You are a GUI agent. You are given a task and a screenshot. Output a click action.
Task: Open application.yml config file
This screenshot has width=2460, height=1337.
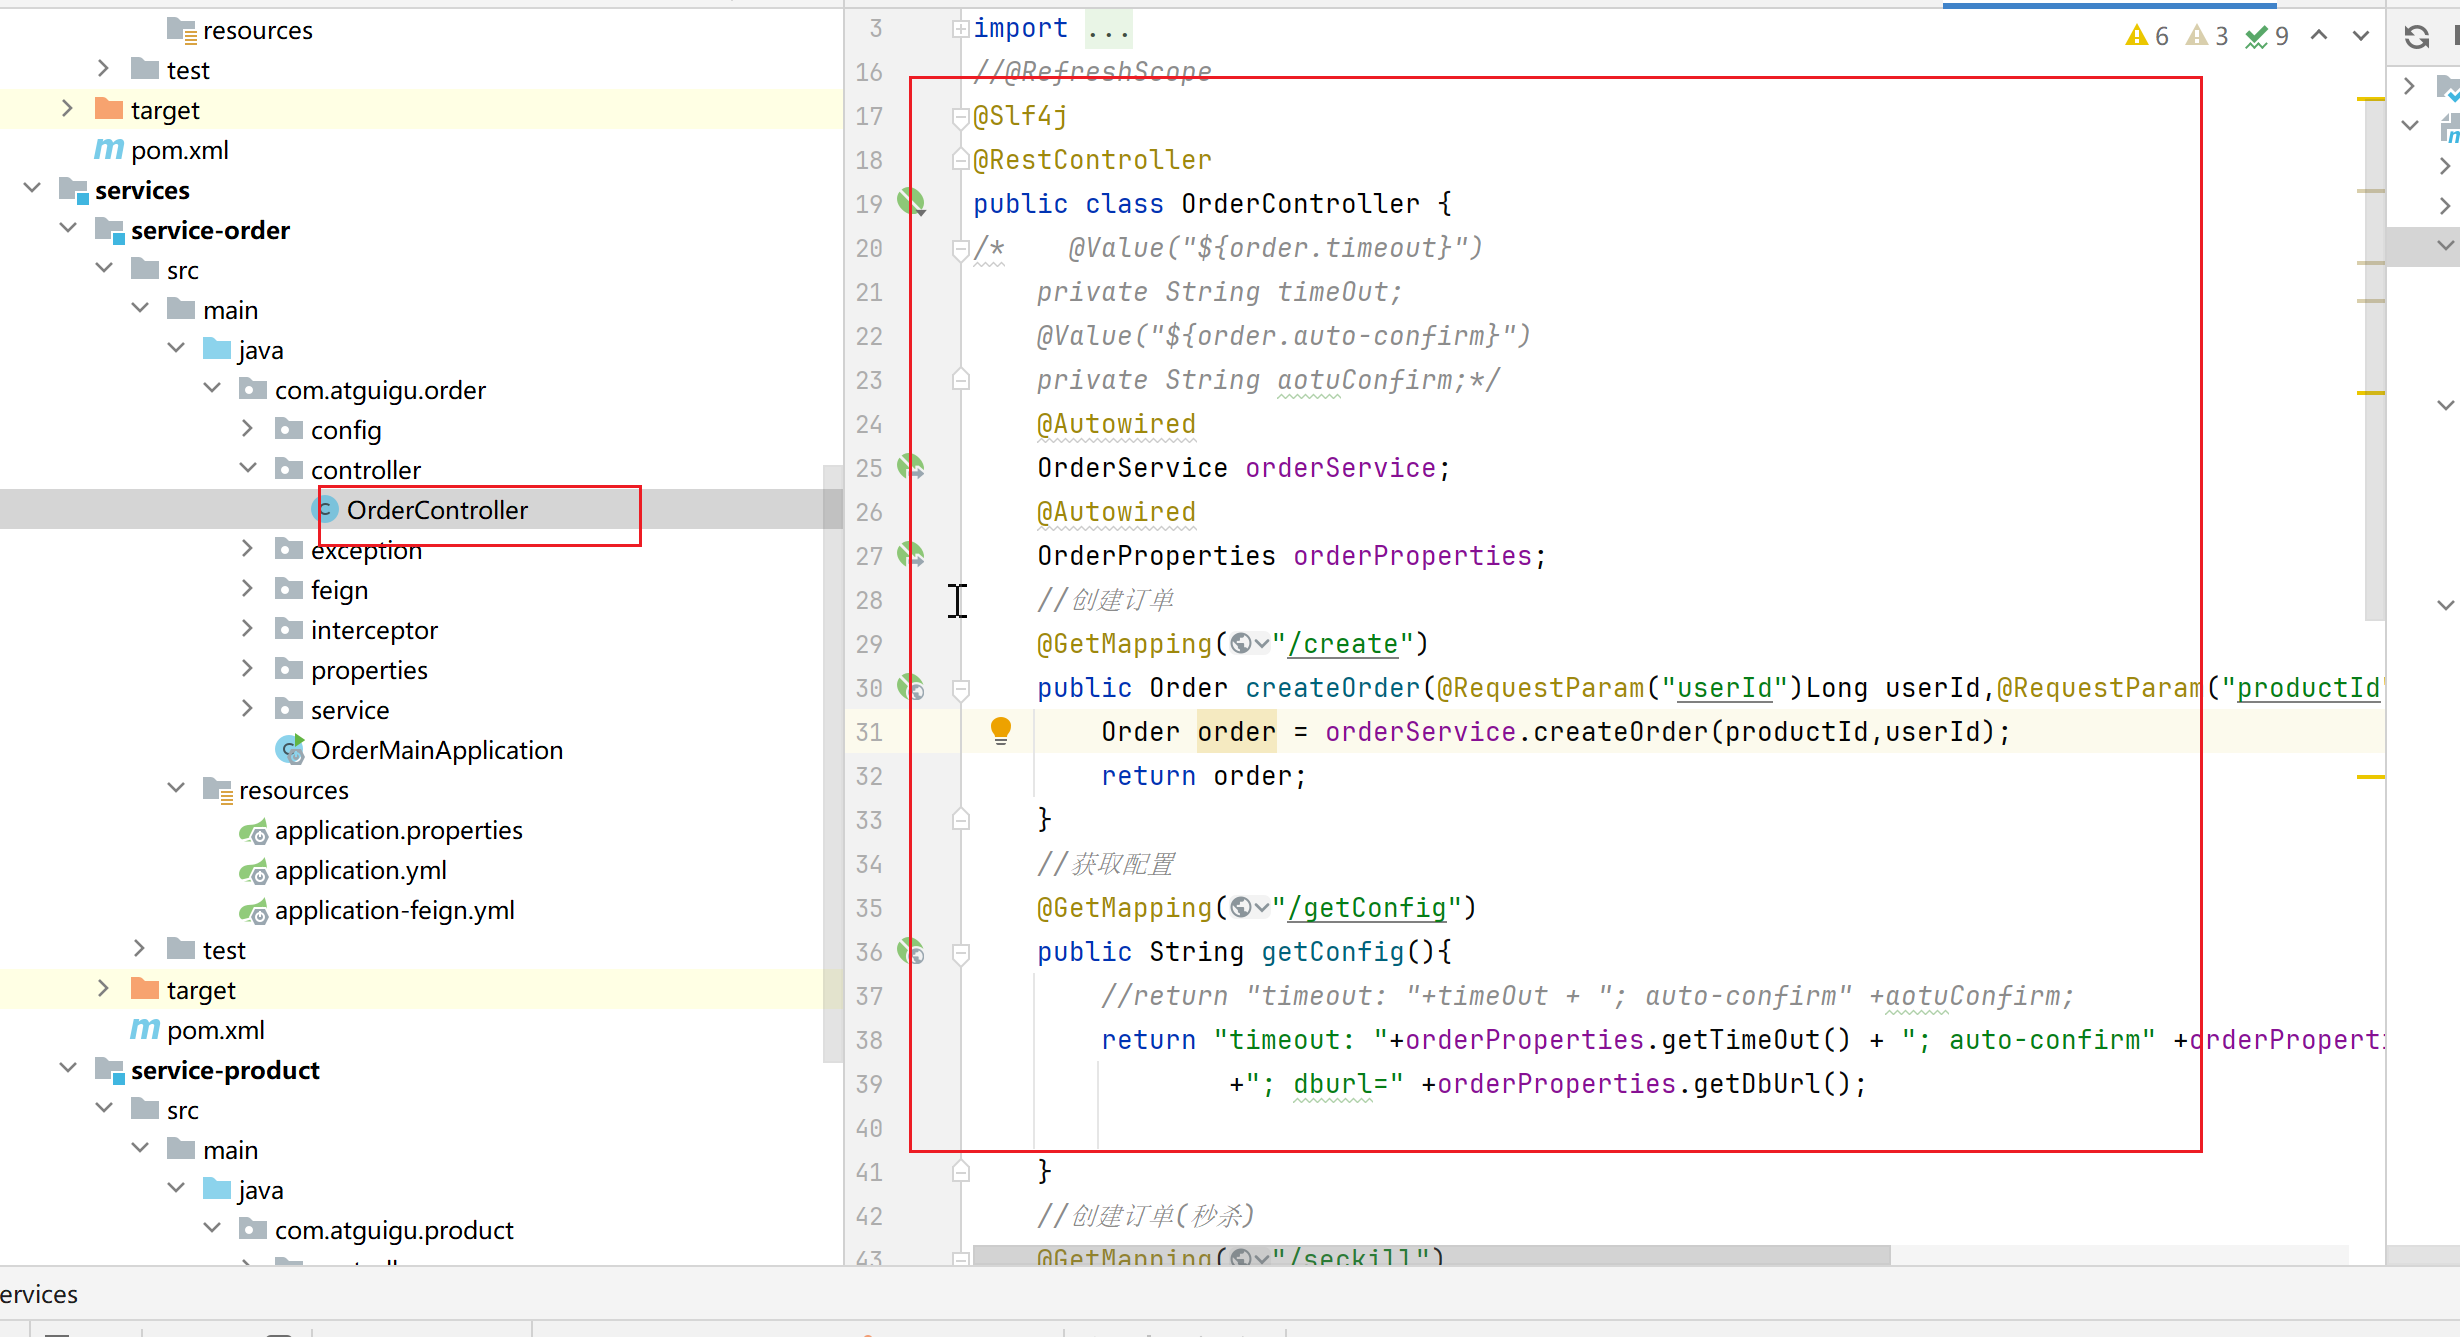(360, 870)
